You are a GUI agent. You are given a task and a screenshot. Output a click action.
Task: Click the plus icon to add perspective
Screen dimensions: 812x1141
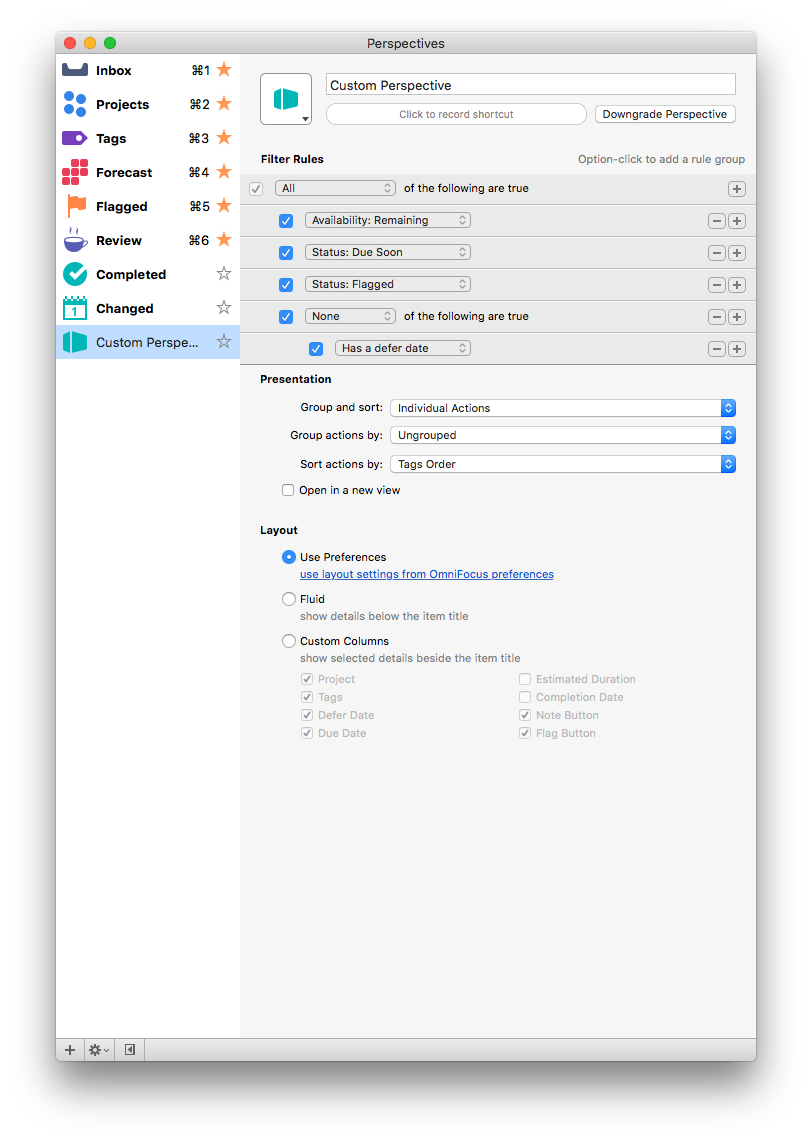(70, 1050)
